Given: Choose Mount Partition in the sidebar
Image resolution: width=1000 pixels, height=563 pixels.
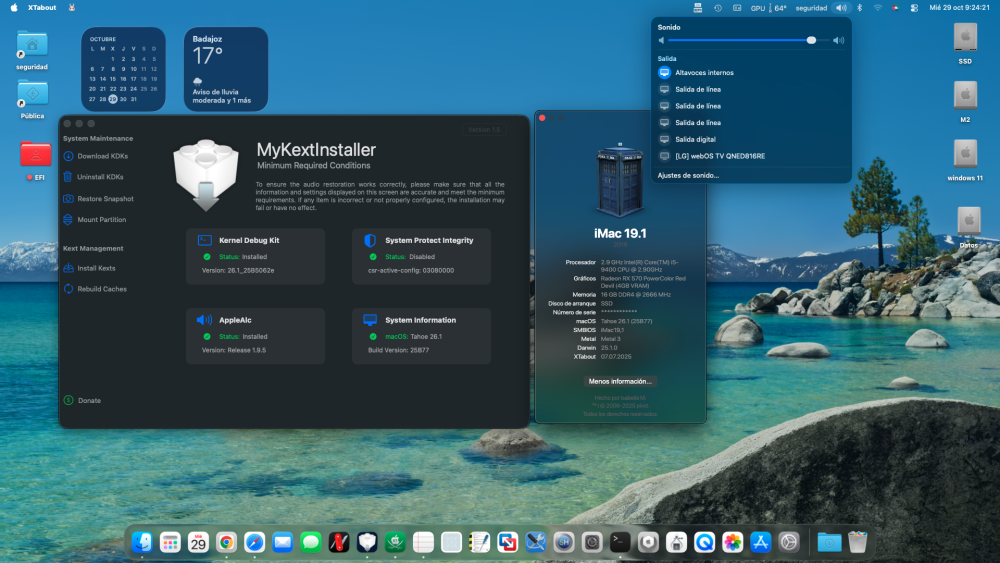Looking at the screenshot, I should click(x=95, y=220).
